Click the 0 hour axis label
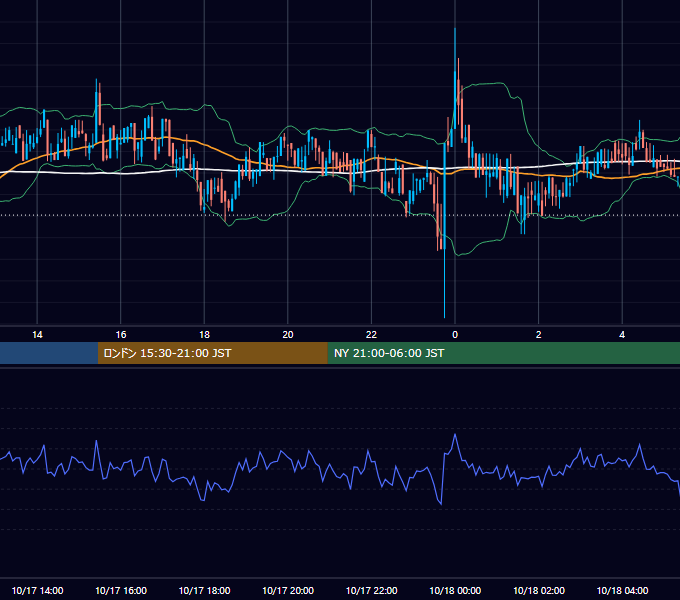Image resolution: width=680 pixels, height=600 pixels. (455, 335)
